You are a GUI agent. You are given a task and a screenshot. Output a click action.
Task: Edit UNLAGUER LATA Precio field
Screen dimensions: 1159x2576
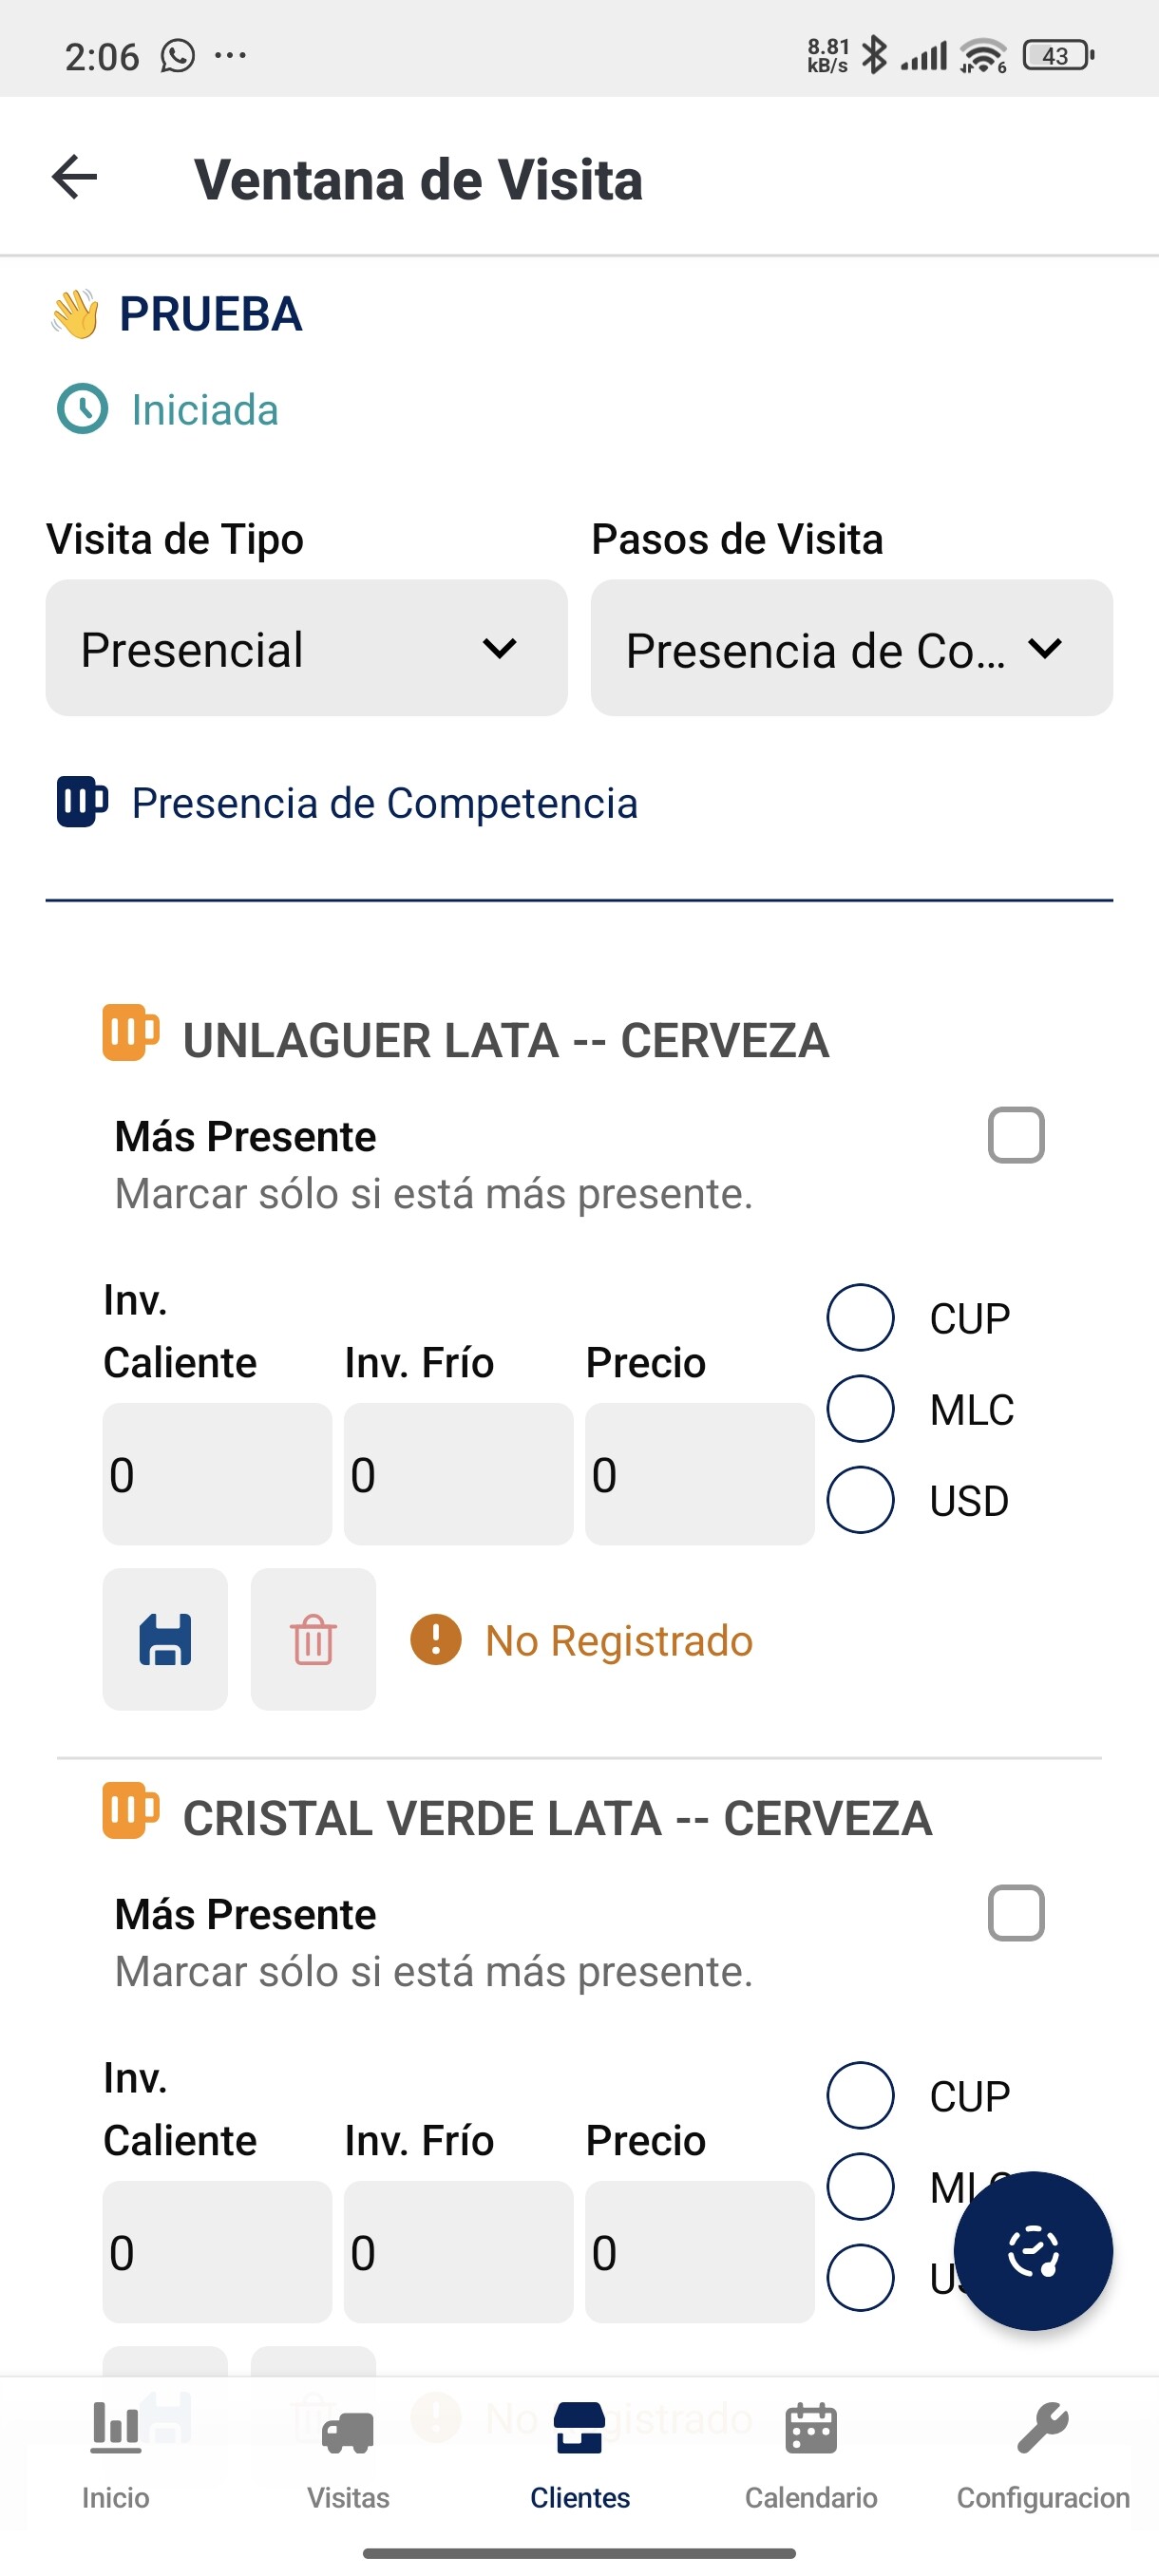click(x=699, y=1474)
